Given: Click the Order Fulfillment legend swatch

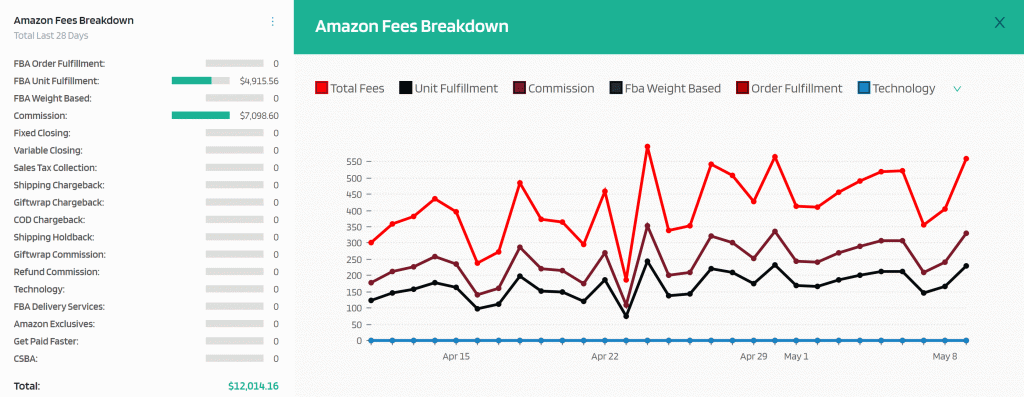Looking at the screenshot, I should click(x=743, y=88).
